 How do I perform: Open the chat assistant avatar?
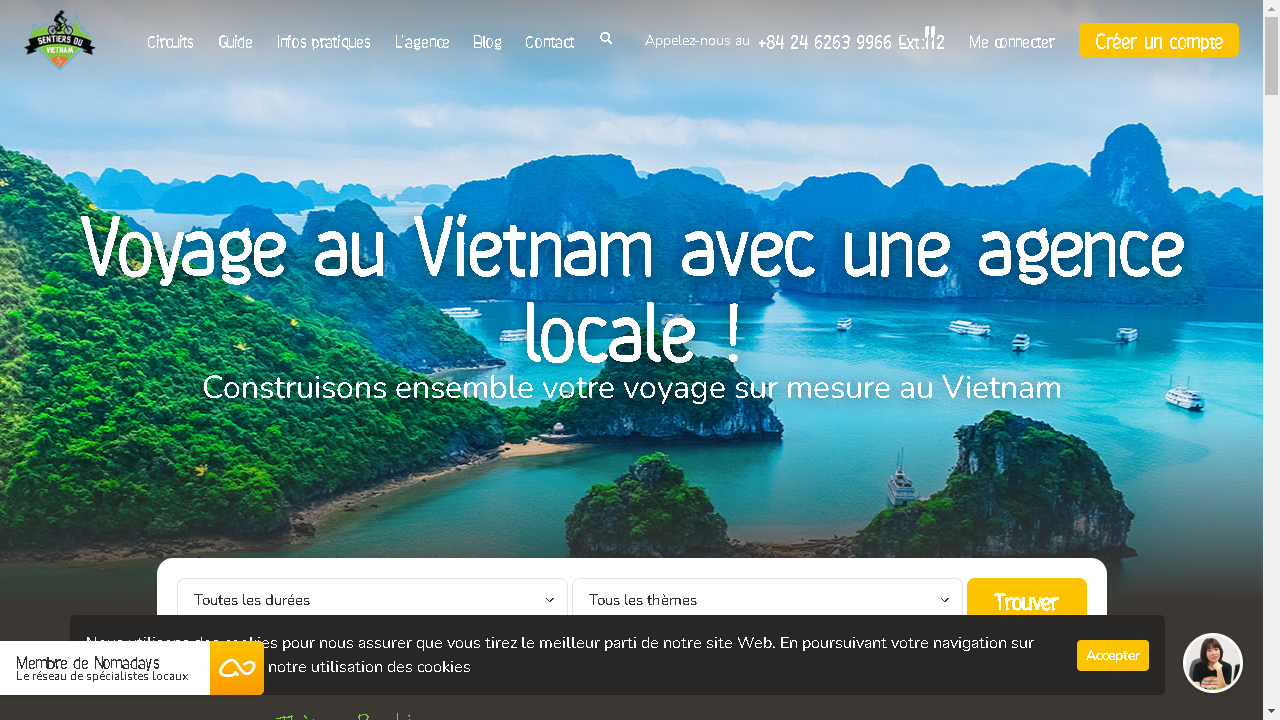click(x=1212, y=662)
